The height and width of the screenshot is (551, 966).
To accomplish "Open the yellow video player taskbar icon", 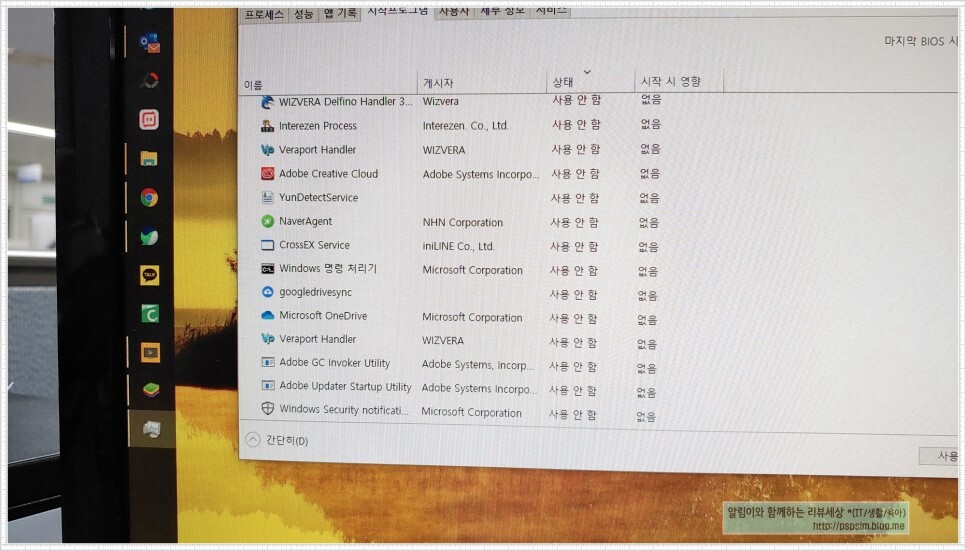I will pyautogui.click(x=150, y=353).
